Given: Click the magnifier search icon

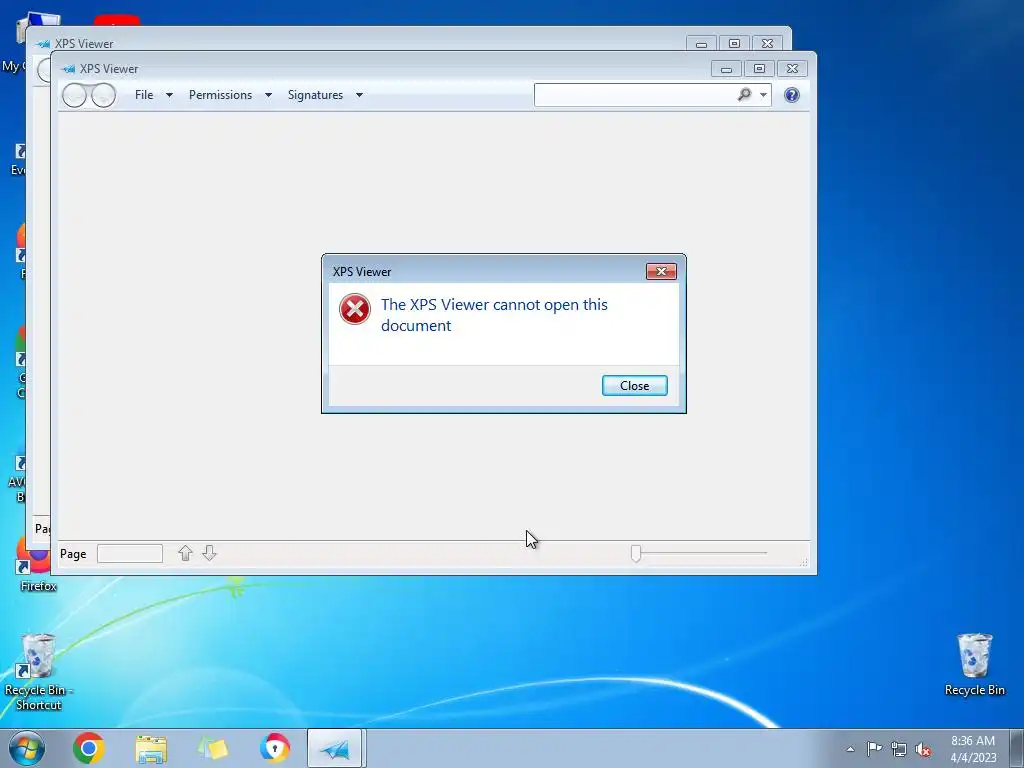Looking at the screenshot, I should coord(744,95).
